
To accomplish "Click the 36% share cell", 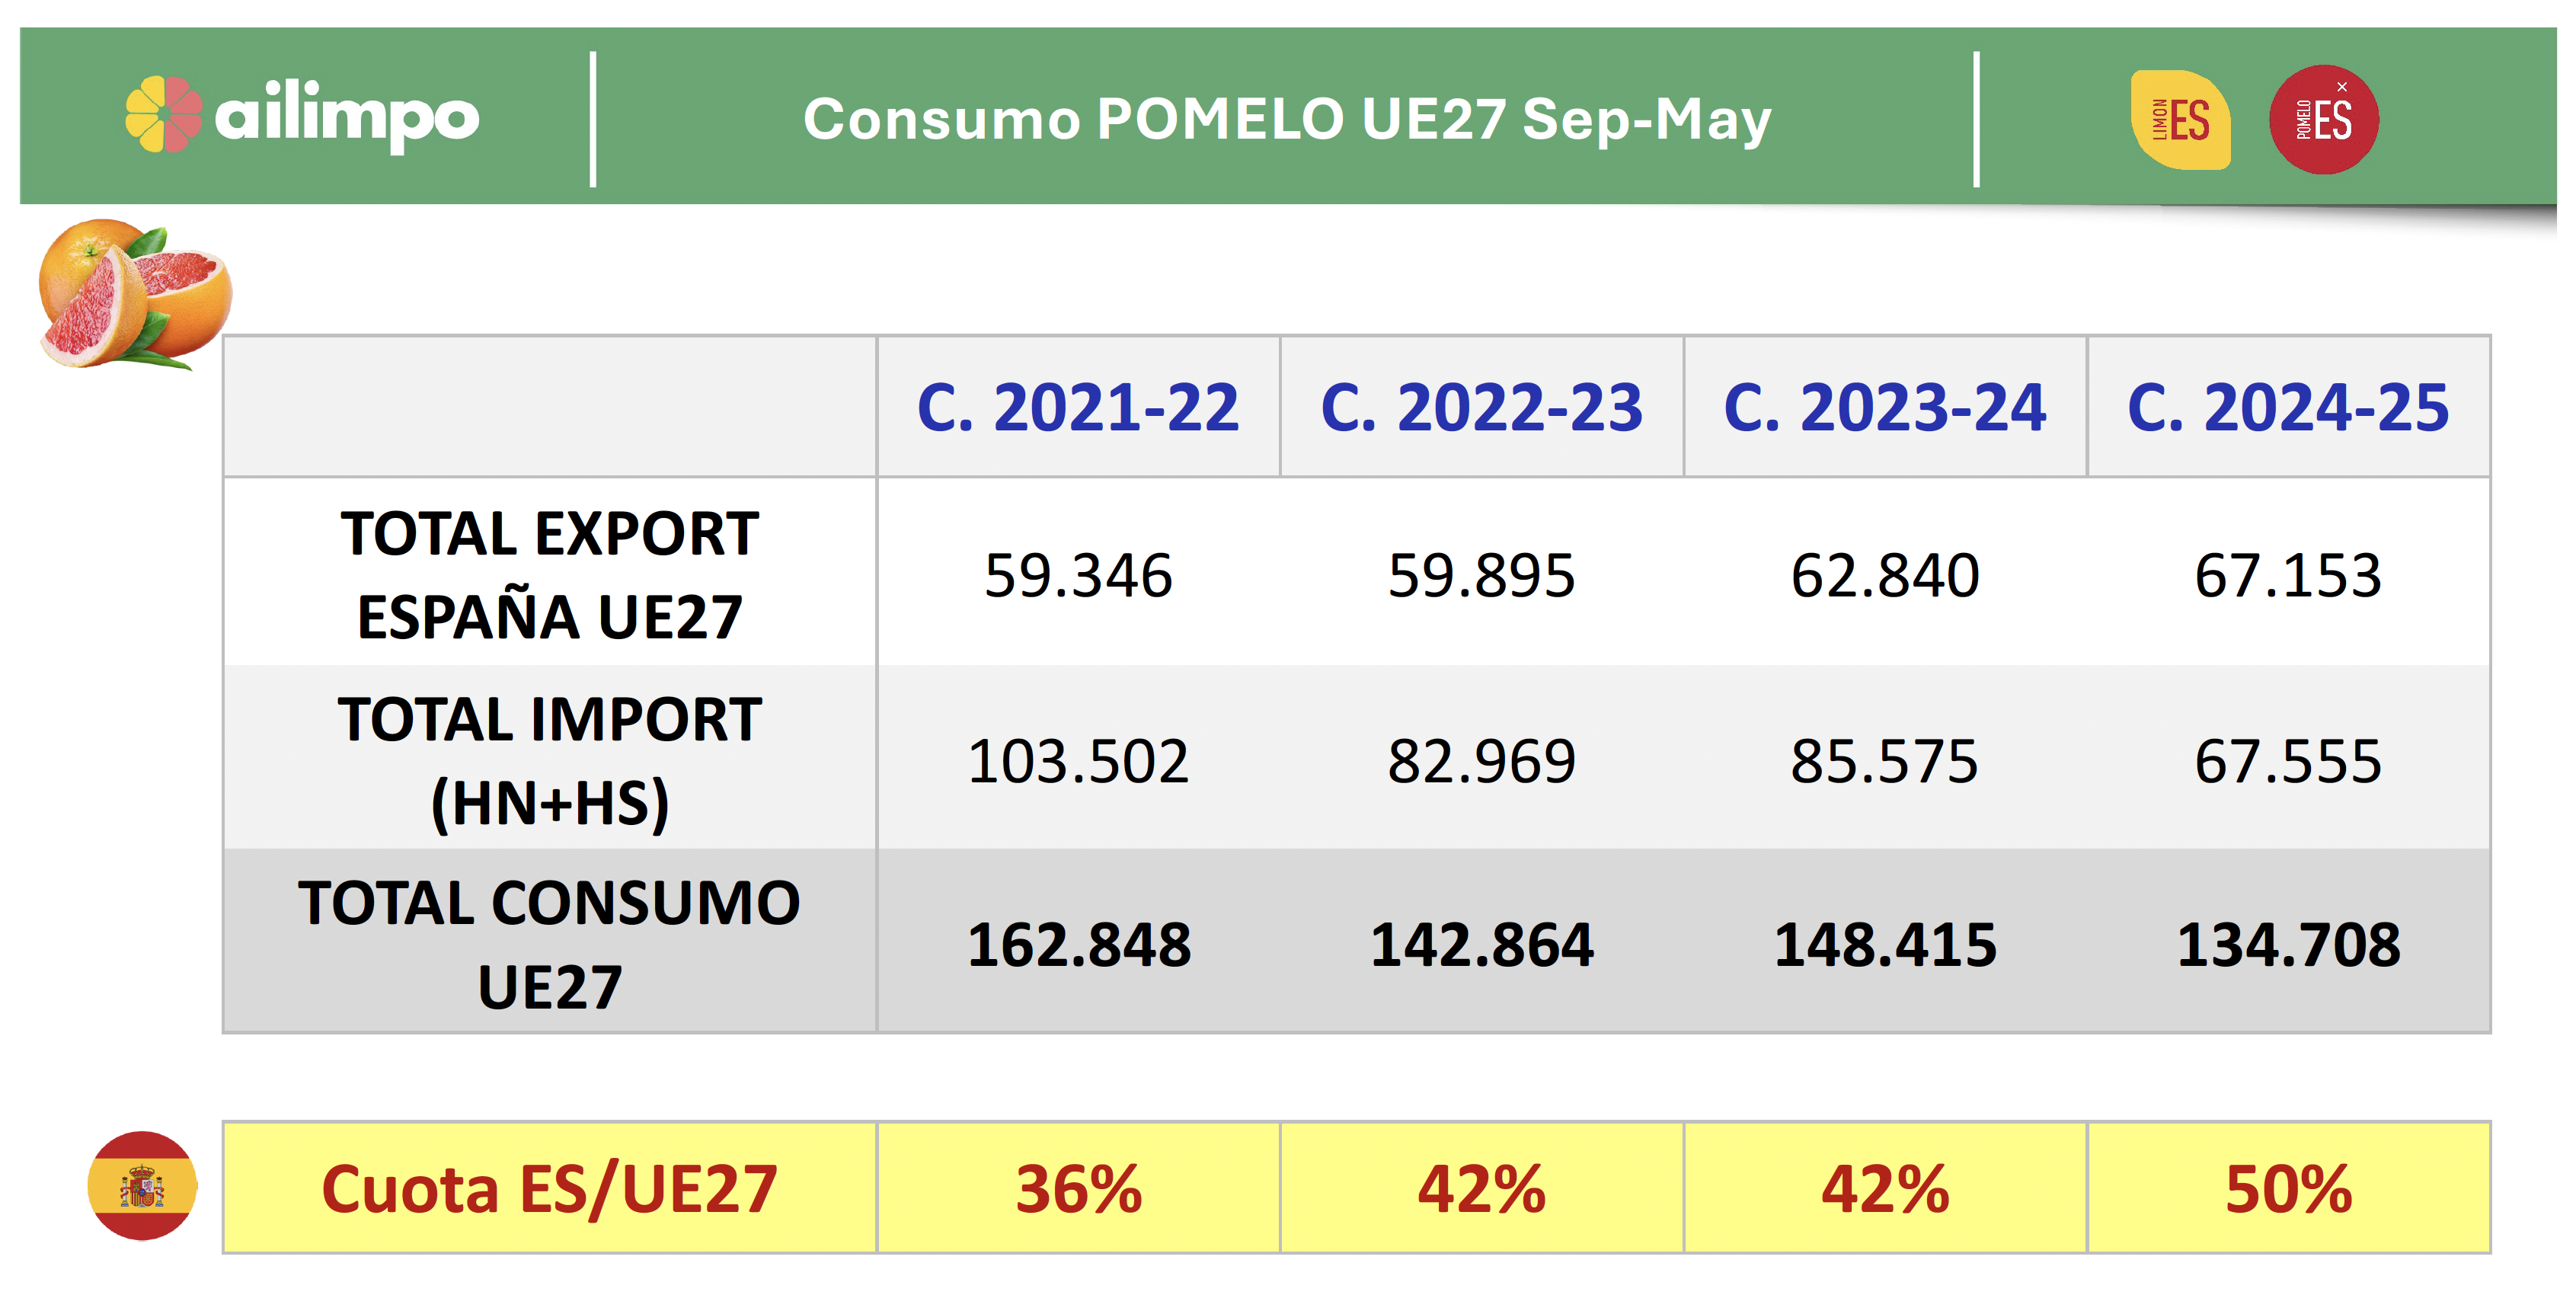I will 1078,1189.
